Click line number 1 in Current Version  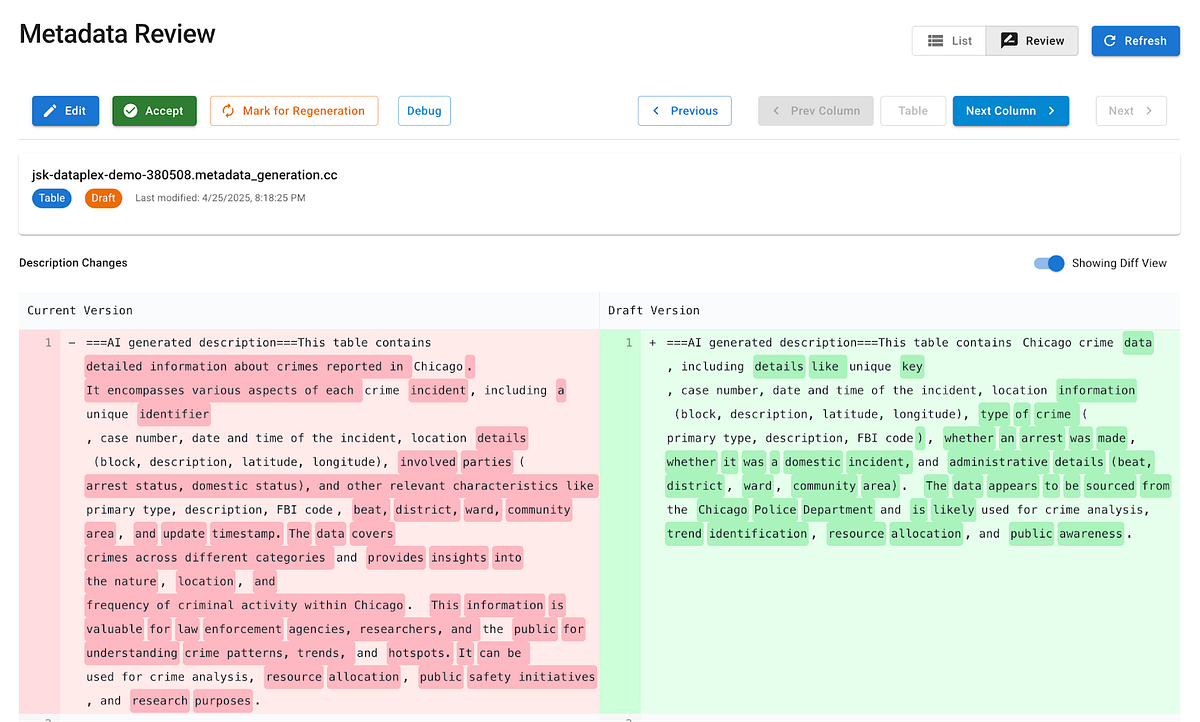pos(48,342)
